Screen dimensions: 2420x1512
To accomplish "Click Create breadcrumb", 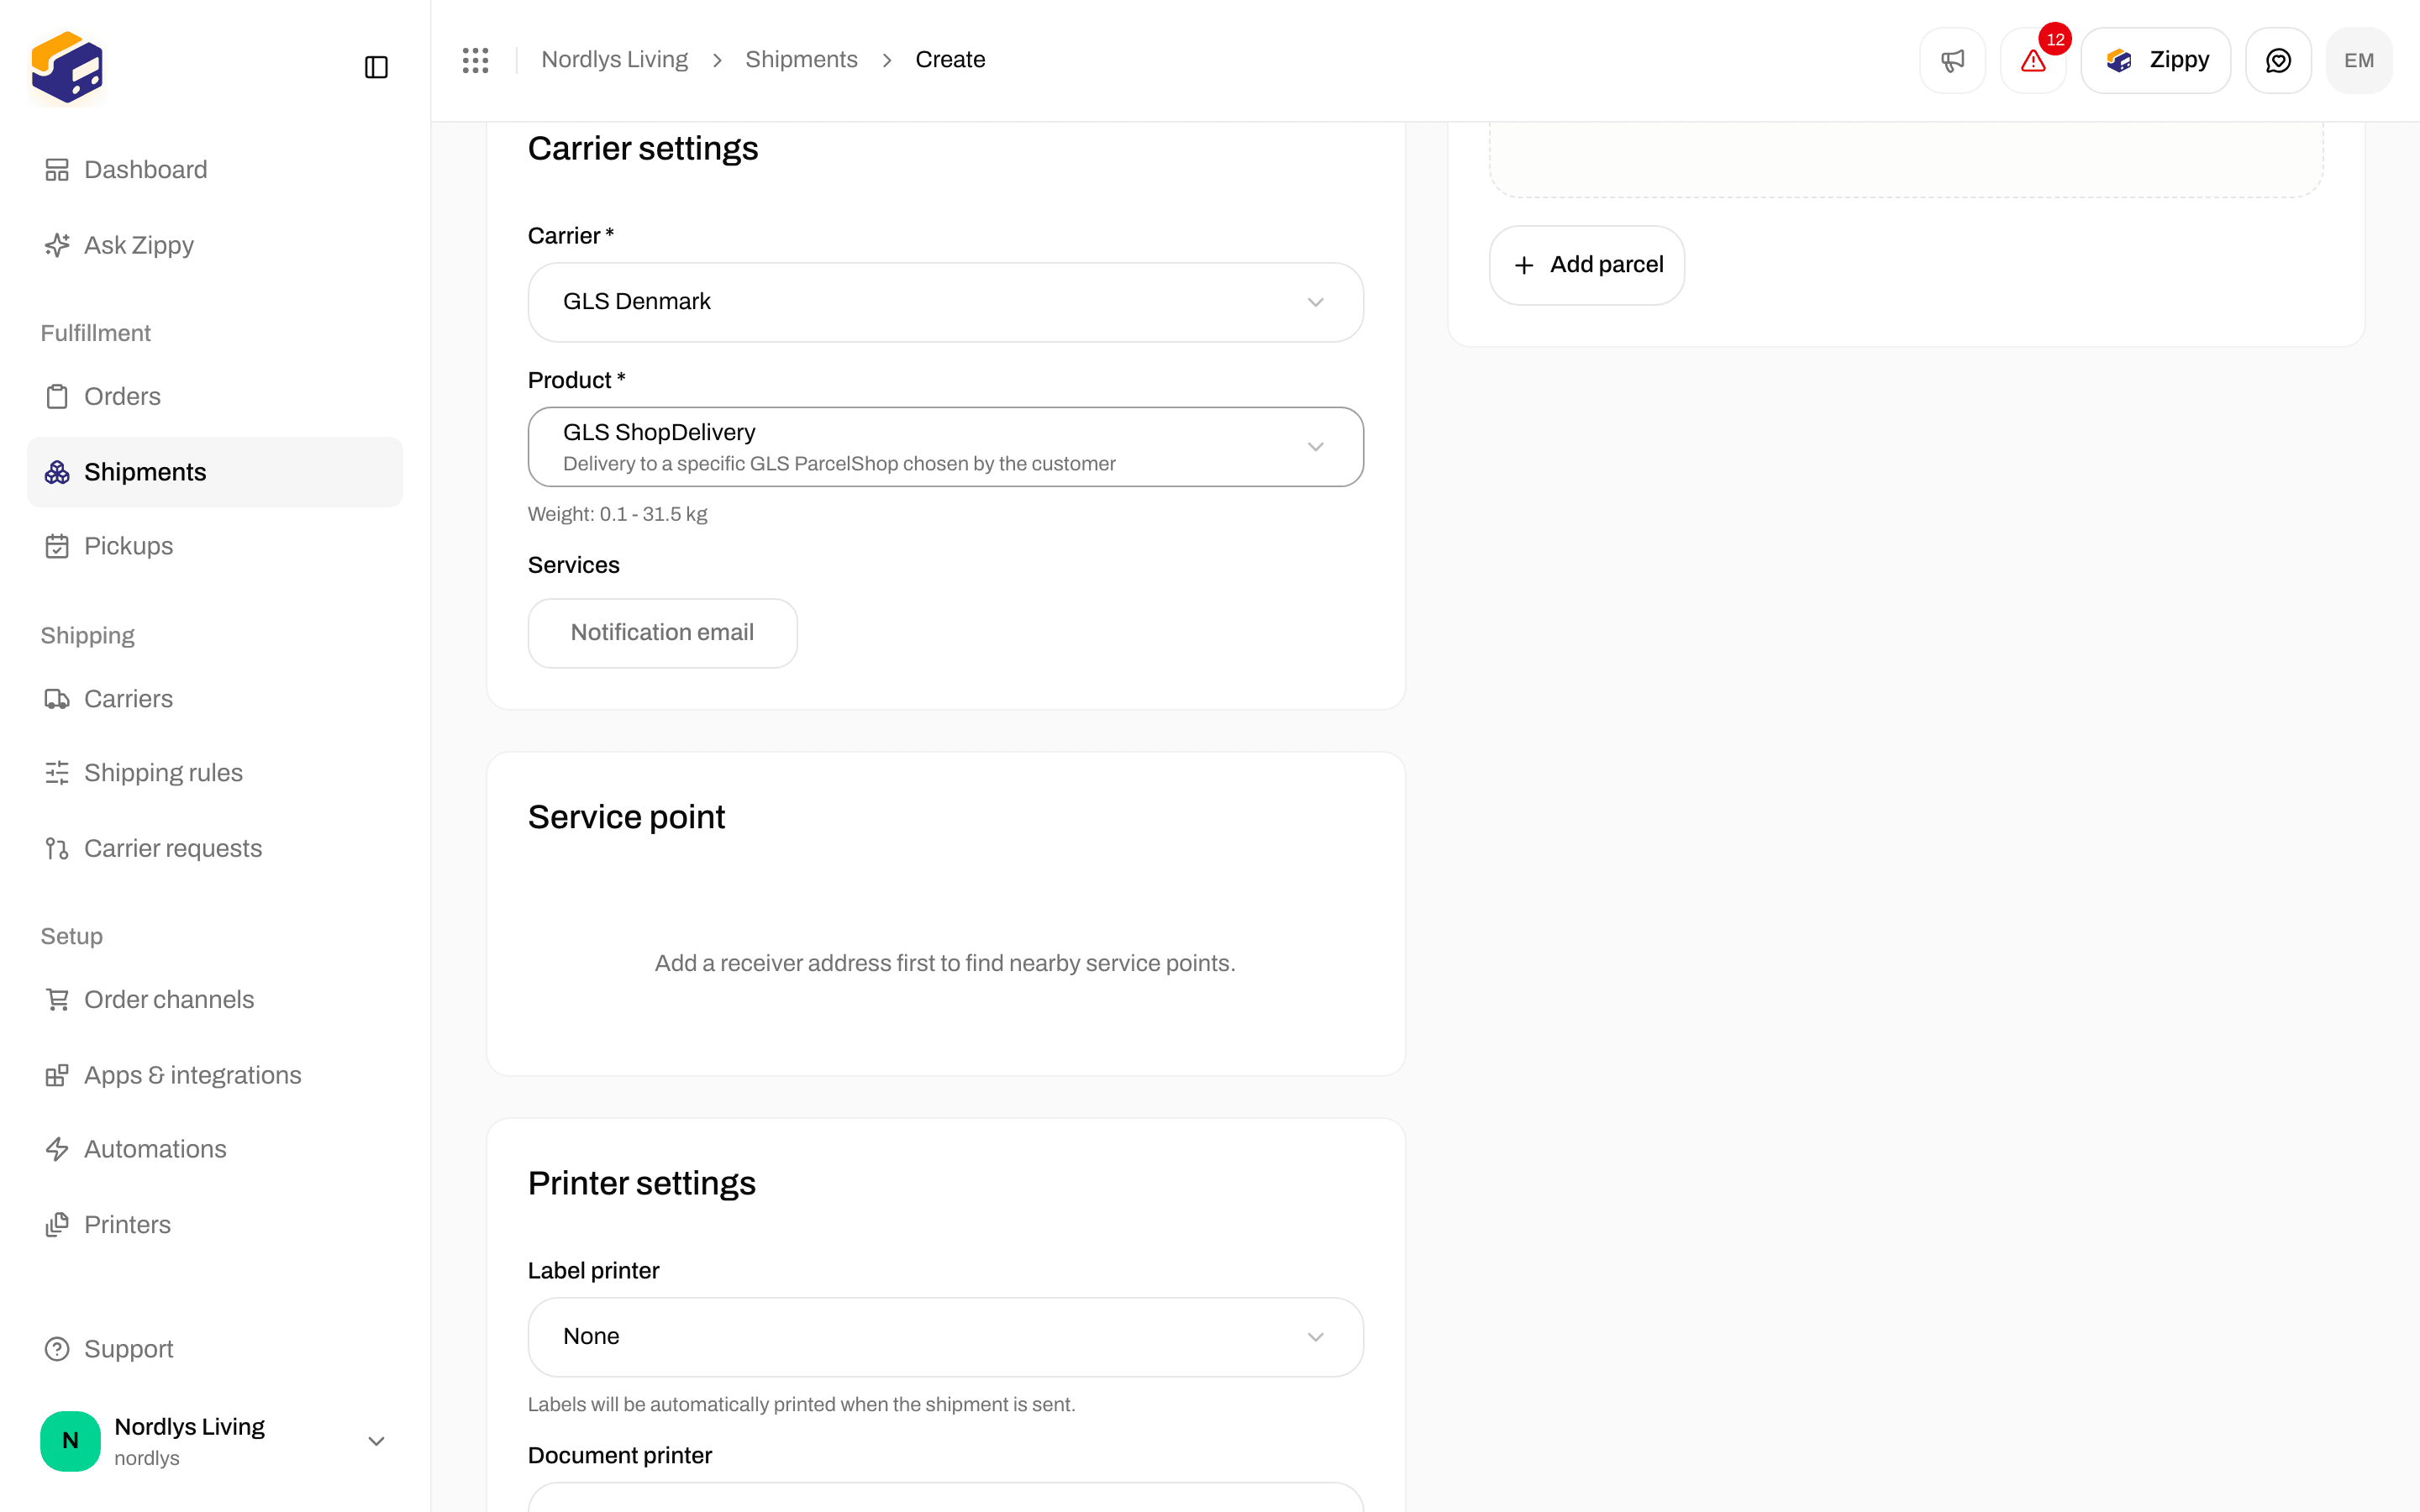I will pyautogui.click(x=950, y=60).
